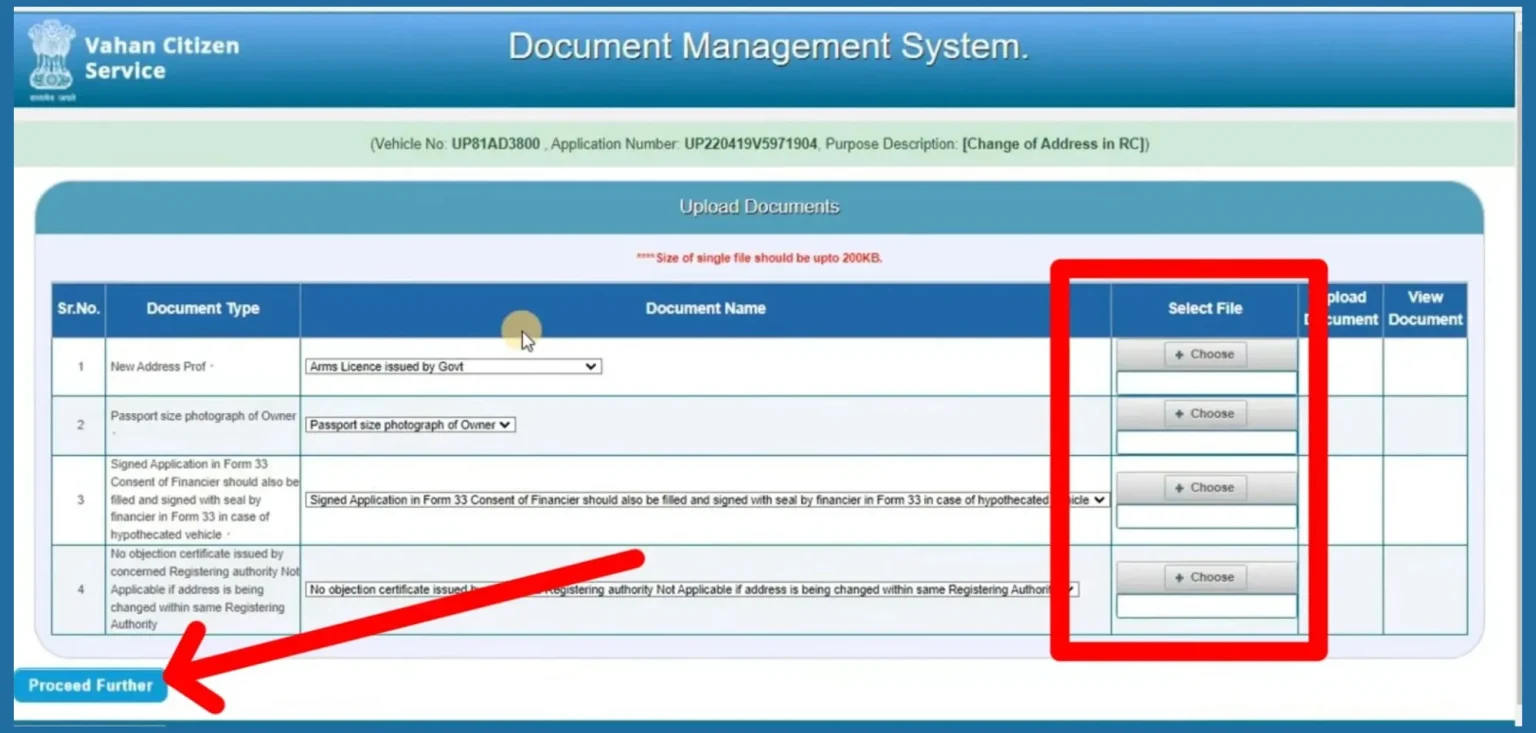Choose a file for New Address Proof
Viewport: 1536px width, 733px height.
(x=1205, y=354)
